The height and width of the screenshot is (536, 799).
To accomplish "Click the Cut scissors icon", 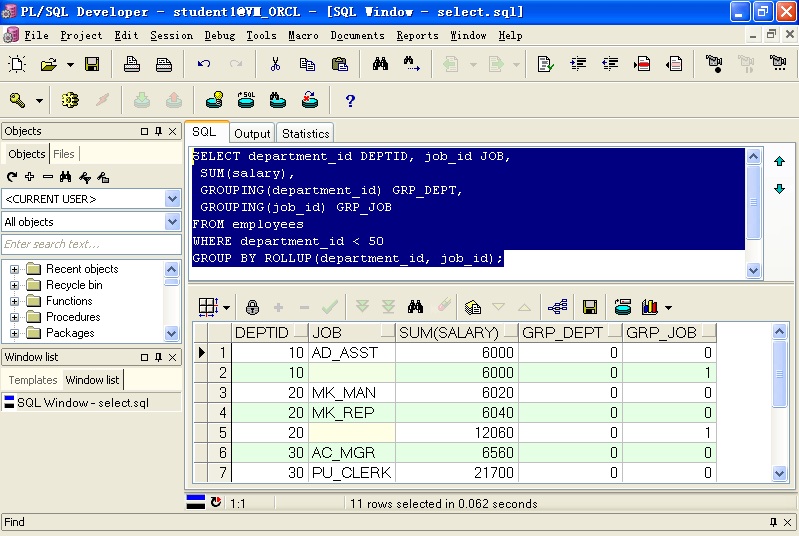I will click(x=275, y=64).
